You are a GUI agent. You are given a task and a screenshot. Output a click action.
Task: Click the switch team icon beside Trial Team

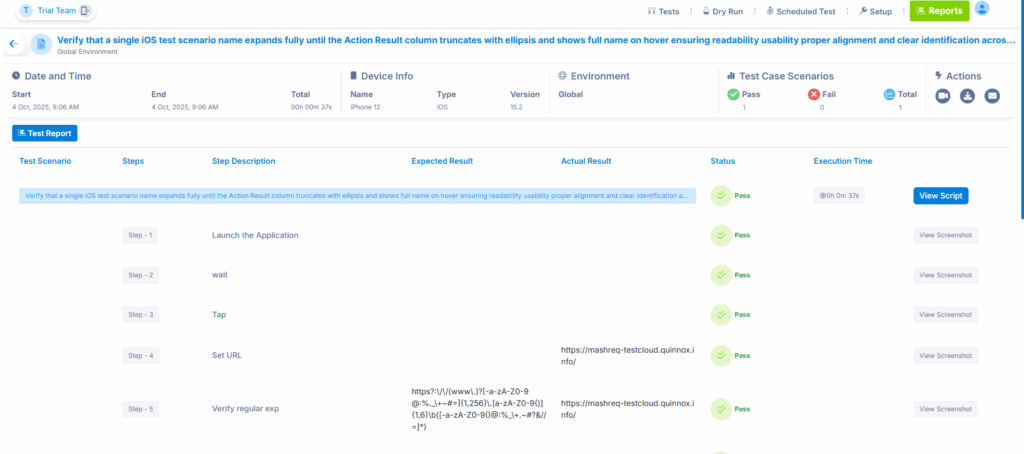tap(85, 11)
